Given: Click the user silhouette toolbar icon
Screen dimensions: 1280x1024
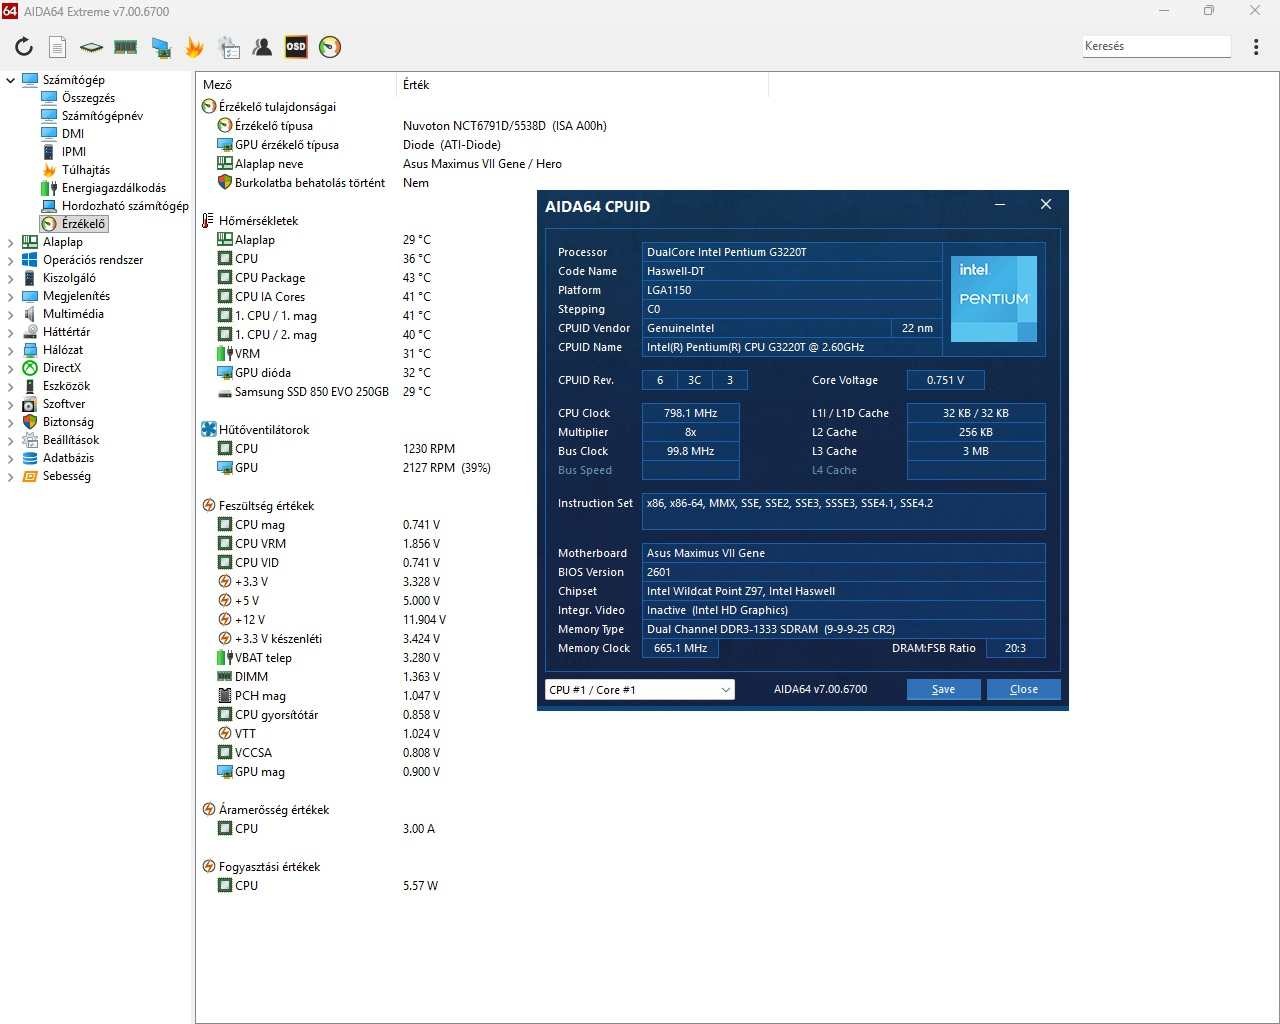Looking at the screenshot, I should coord(262,47).
